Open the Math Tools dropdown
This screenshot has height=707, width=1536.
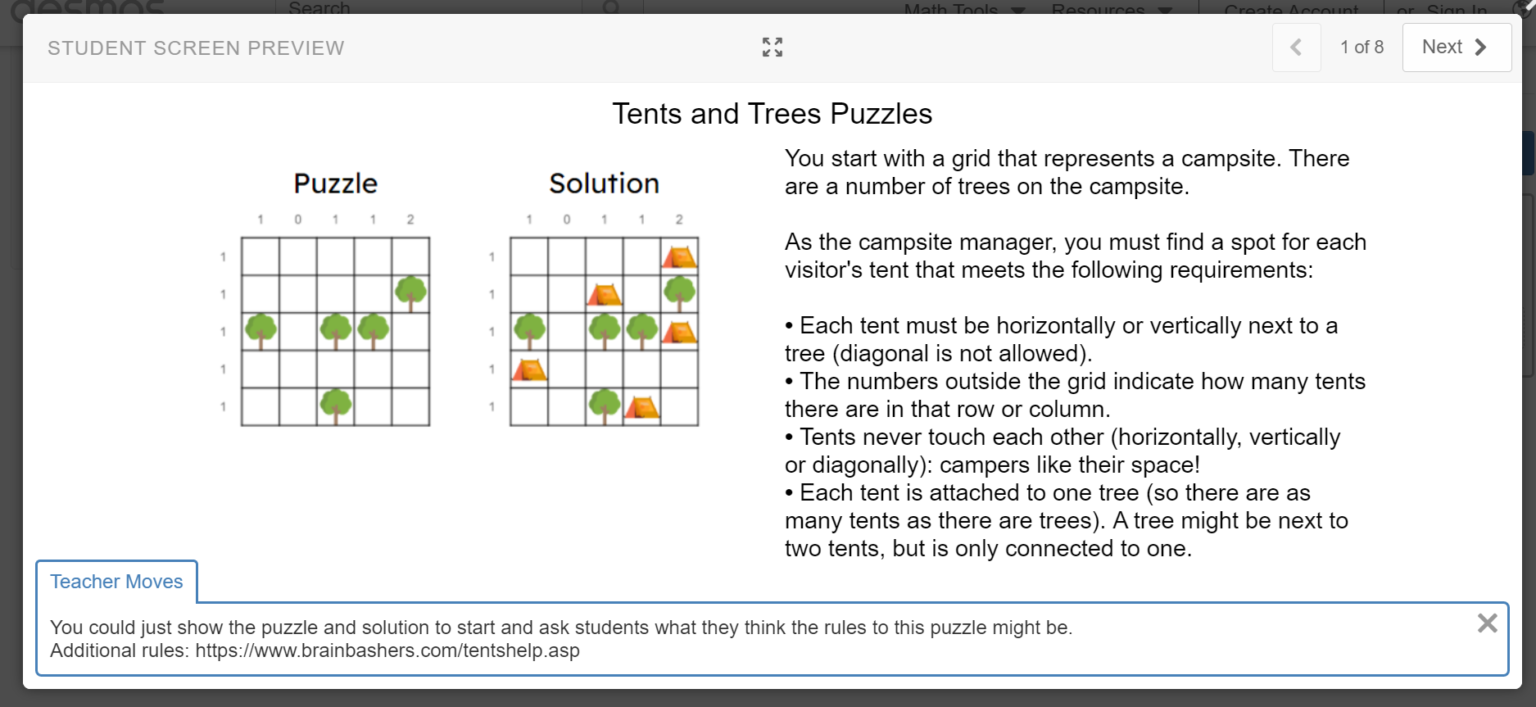click(x=951, y=10)
